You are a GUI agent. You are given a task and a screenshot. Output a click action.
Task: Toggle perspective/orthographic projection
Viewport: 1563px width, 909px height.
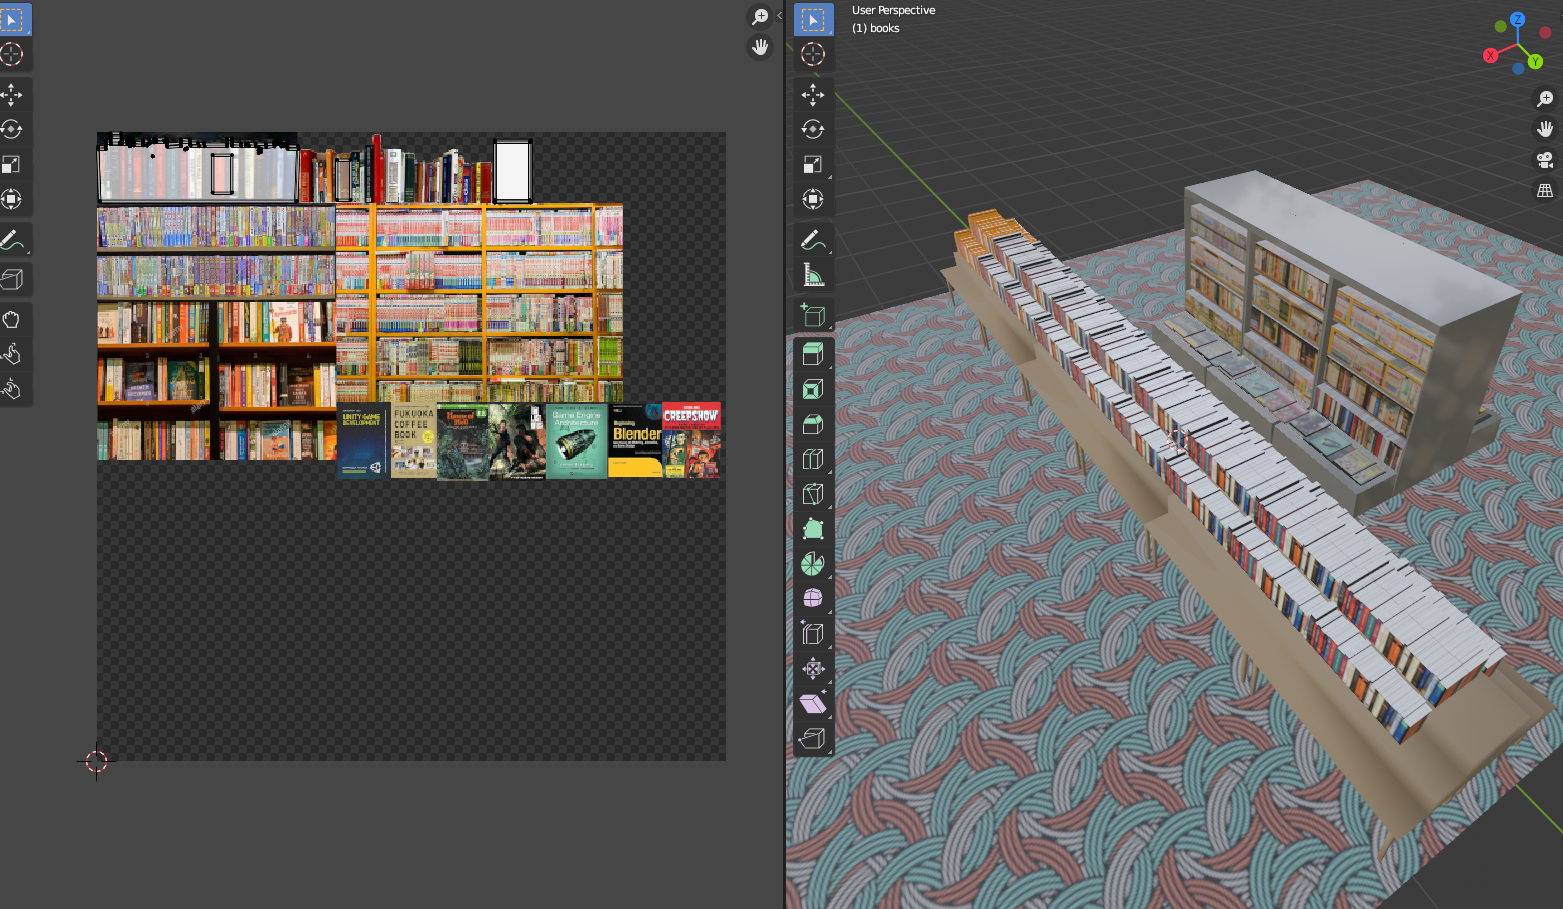coord(1545,189)
